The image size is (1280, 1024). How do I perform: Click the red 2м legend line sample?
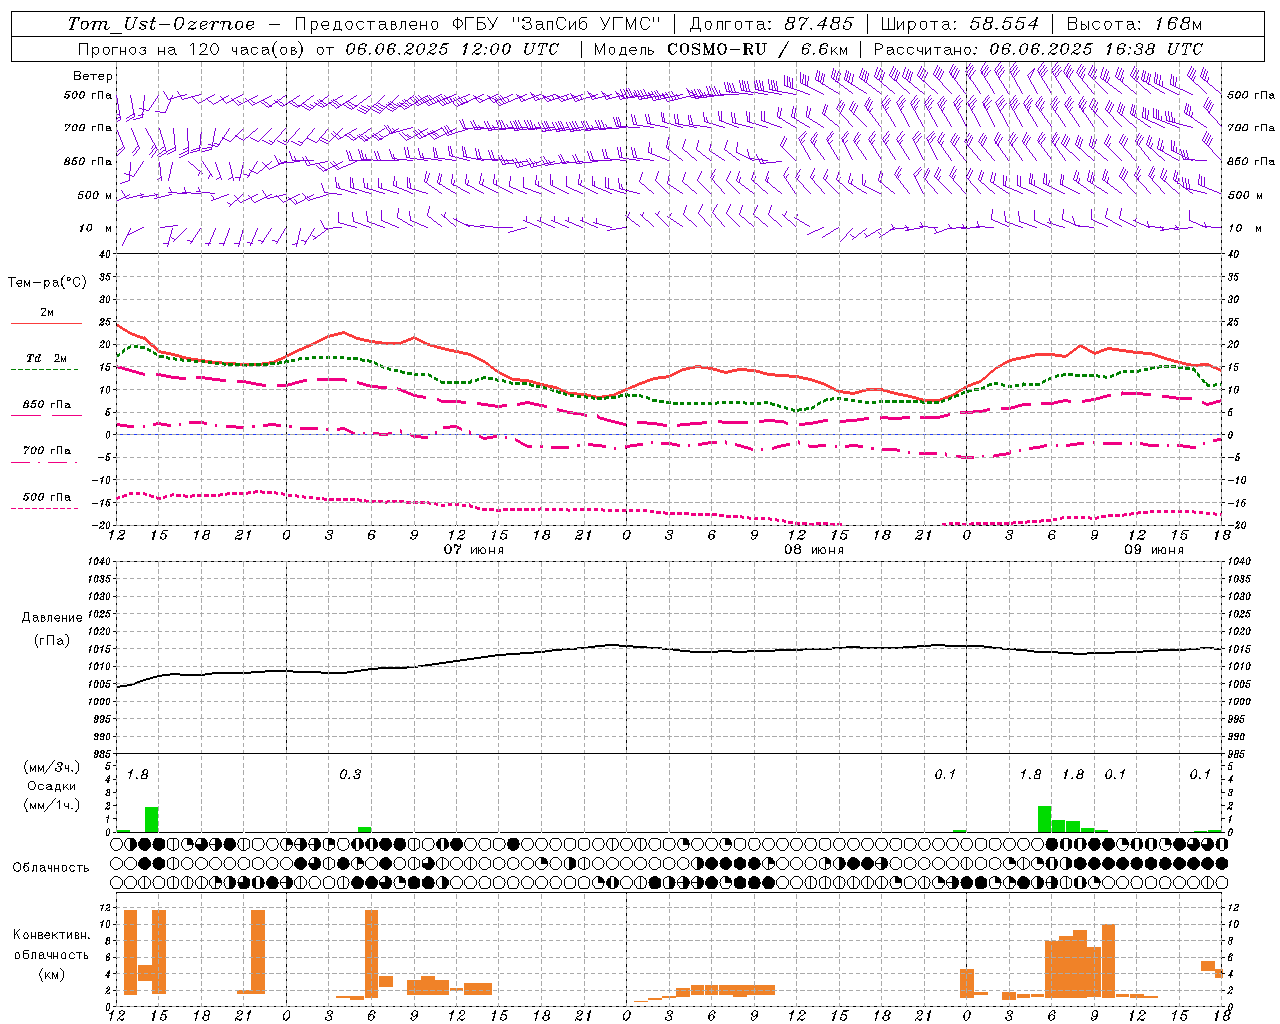46,324
